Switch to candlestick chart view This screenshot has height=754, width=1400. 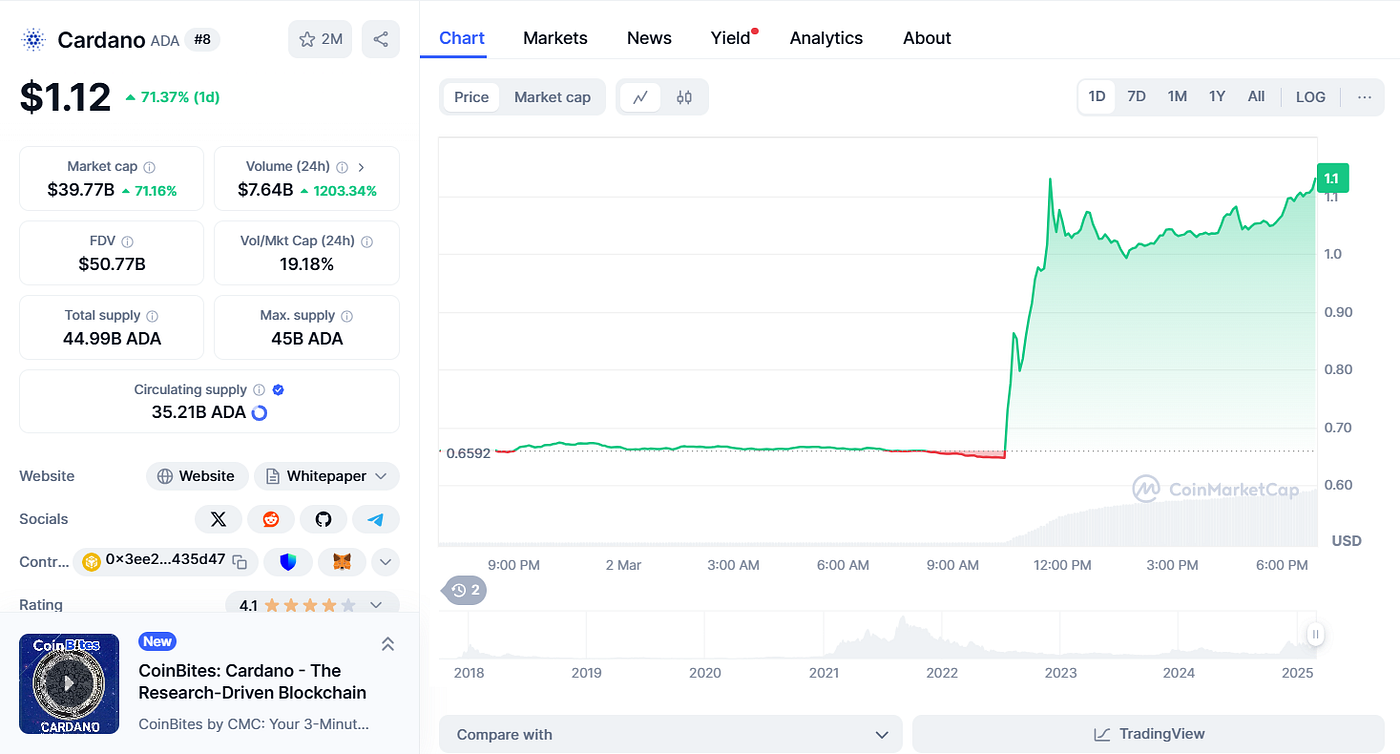(x=684, y=97)
